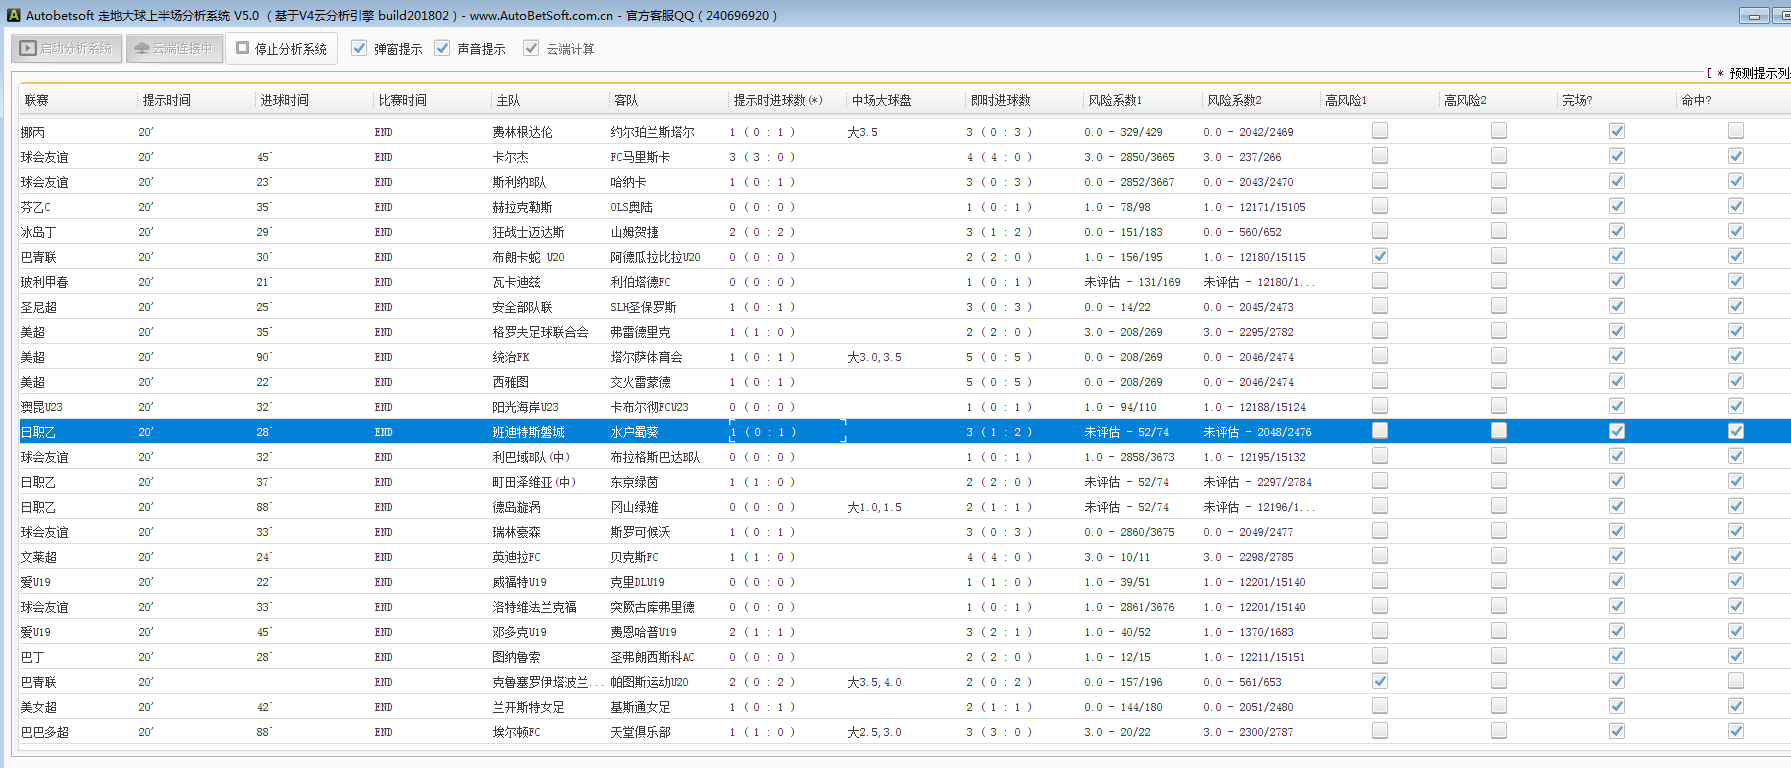Check 命中? box in the 费林根达伦 row
The height and width of the screenshot is (768, 1791).
point(1736,131)
